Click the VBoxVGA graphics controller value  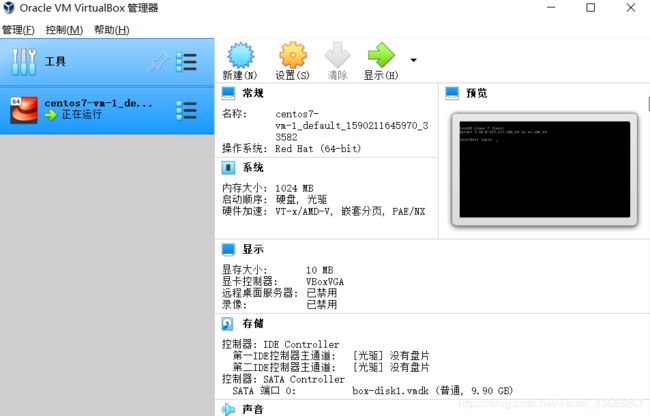pos(325,282)
